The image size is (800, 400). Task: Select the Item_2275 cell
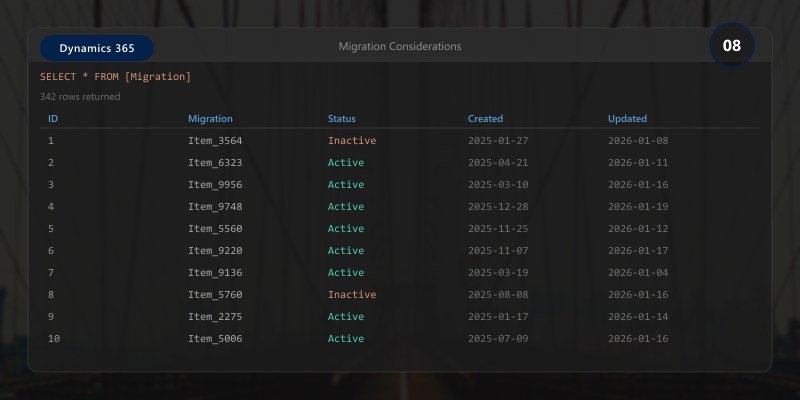(x=215, y=316)
